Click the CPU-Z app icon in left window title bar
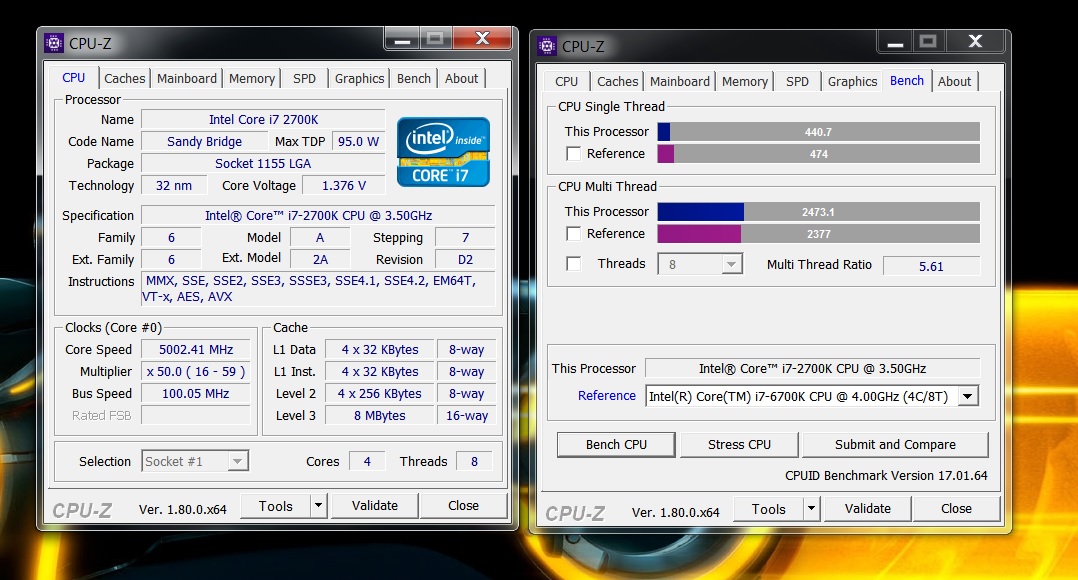 tap(54, 43)
